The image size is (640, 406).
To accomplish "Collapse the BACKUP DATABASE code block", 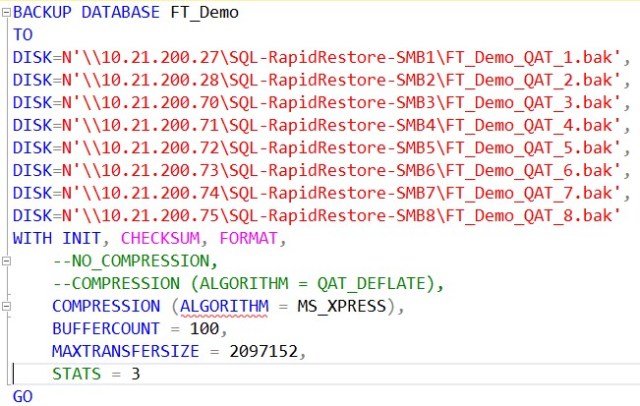I will click(6, 12).
